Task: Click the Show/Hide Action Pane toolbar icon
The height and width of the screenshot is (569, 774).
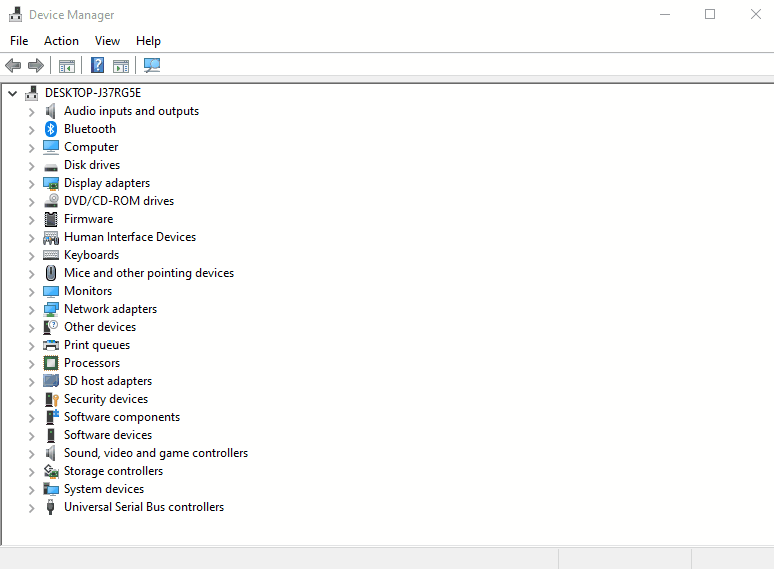Action: [x=121, y=66]
